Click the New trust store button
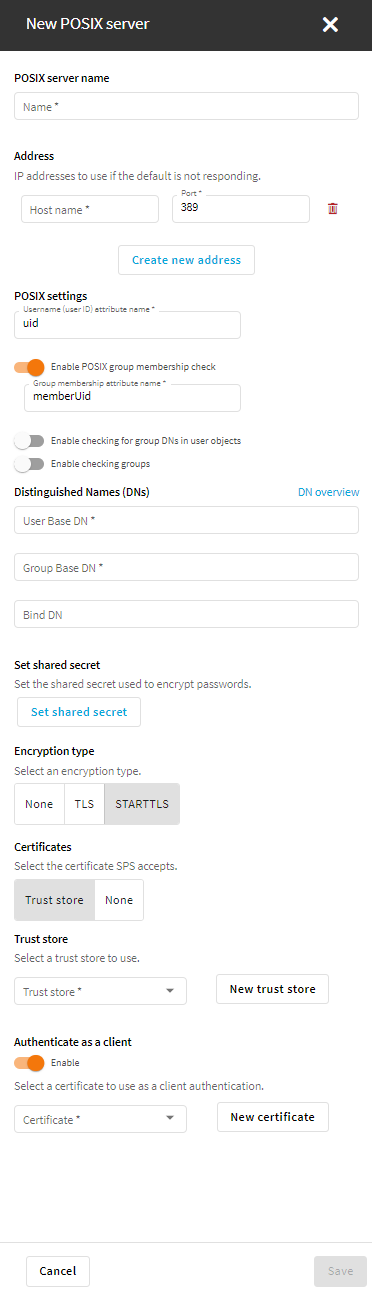The width and height of the screenshot is (372, 1297). click(x=272, y=989)
